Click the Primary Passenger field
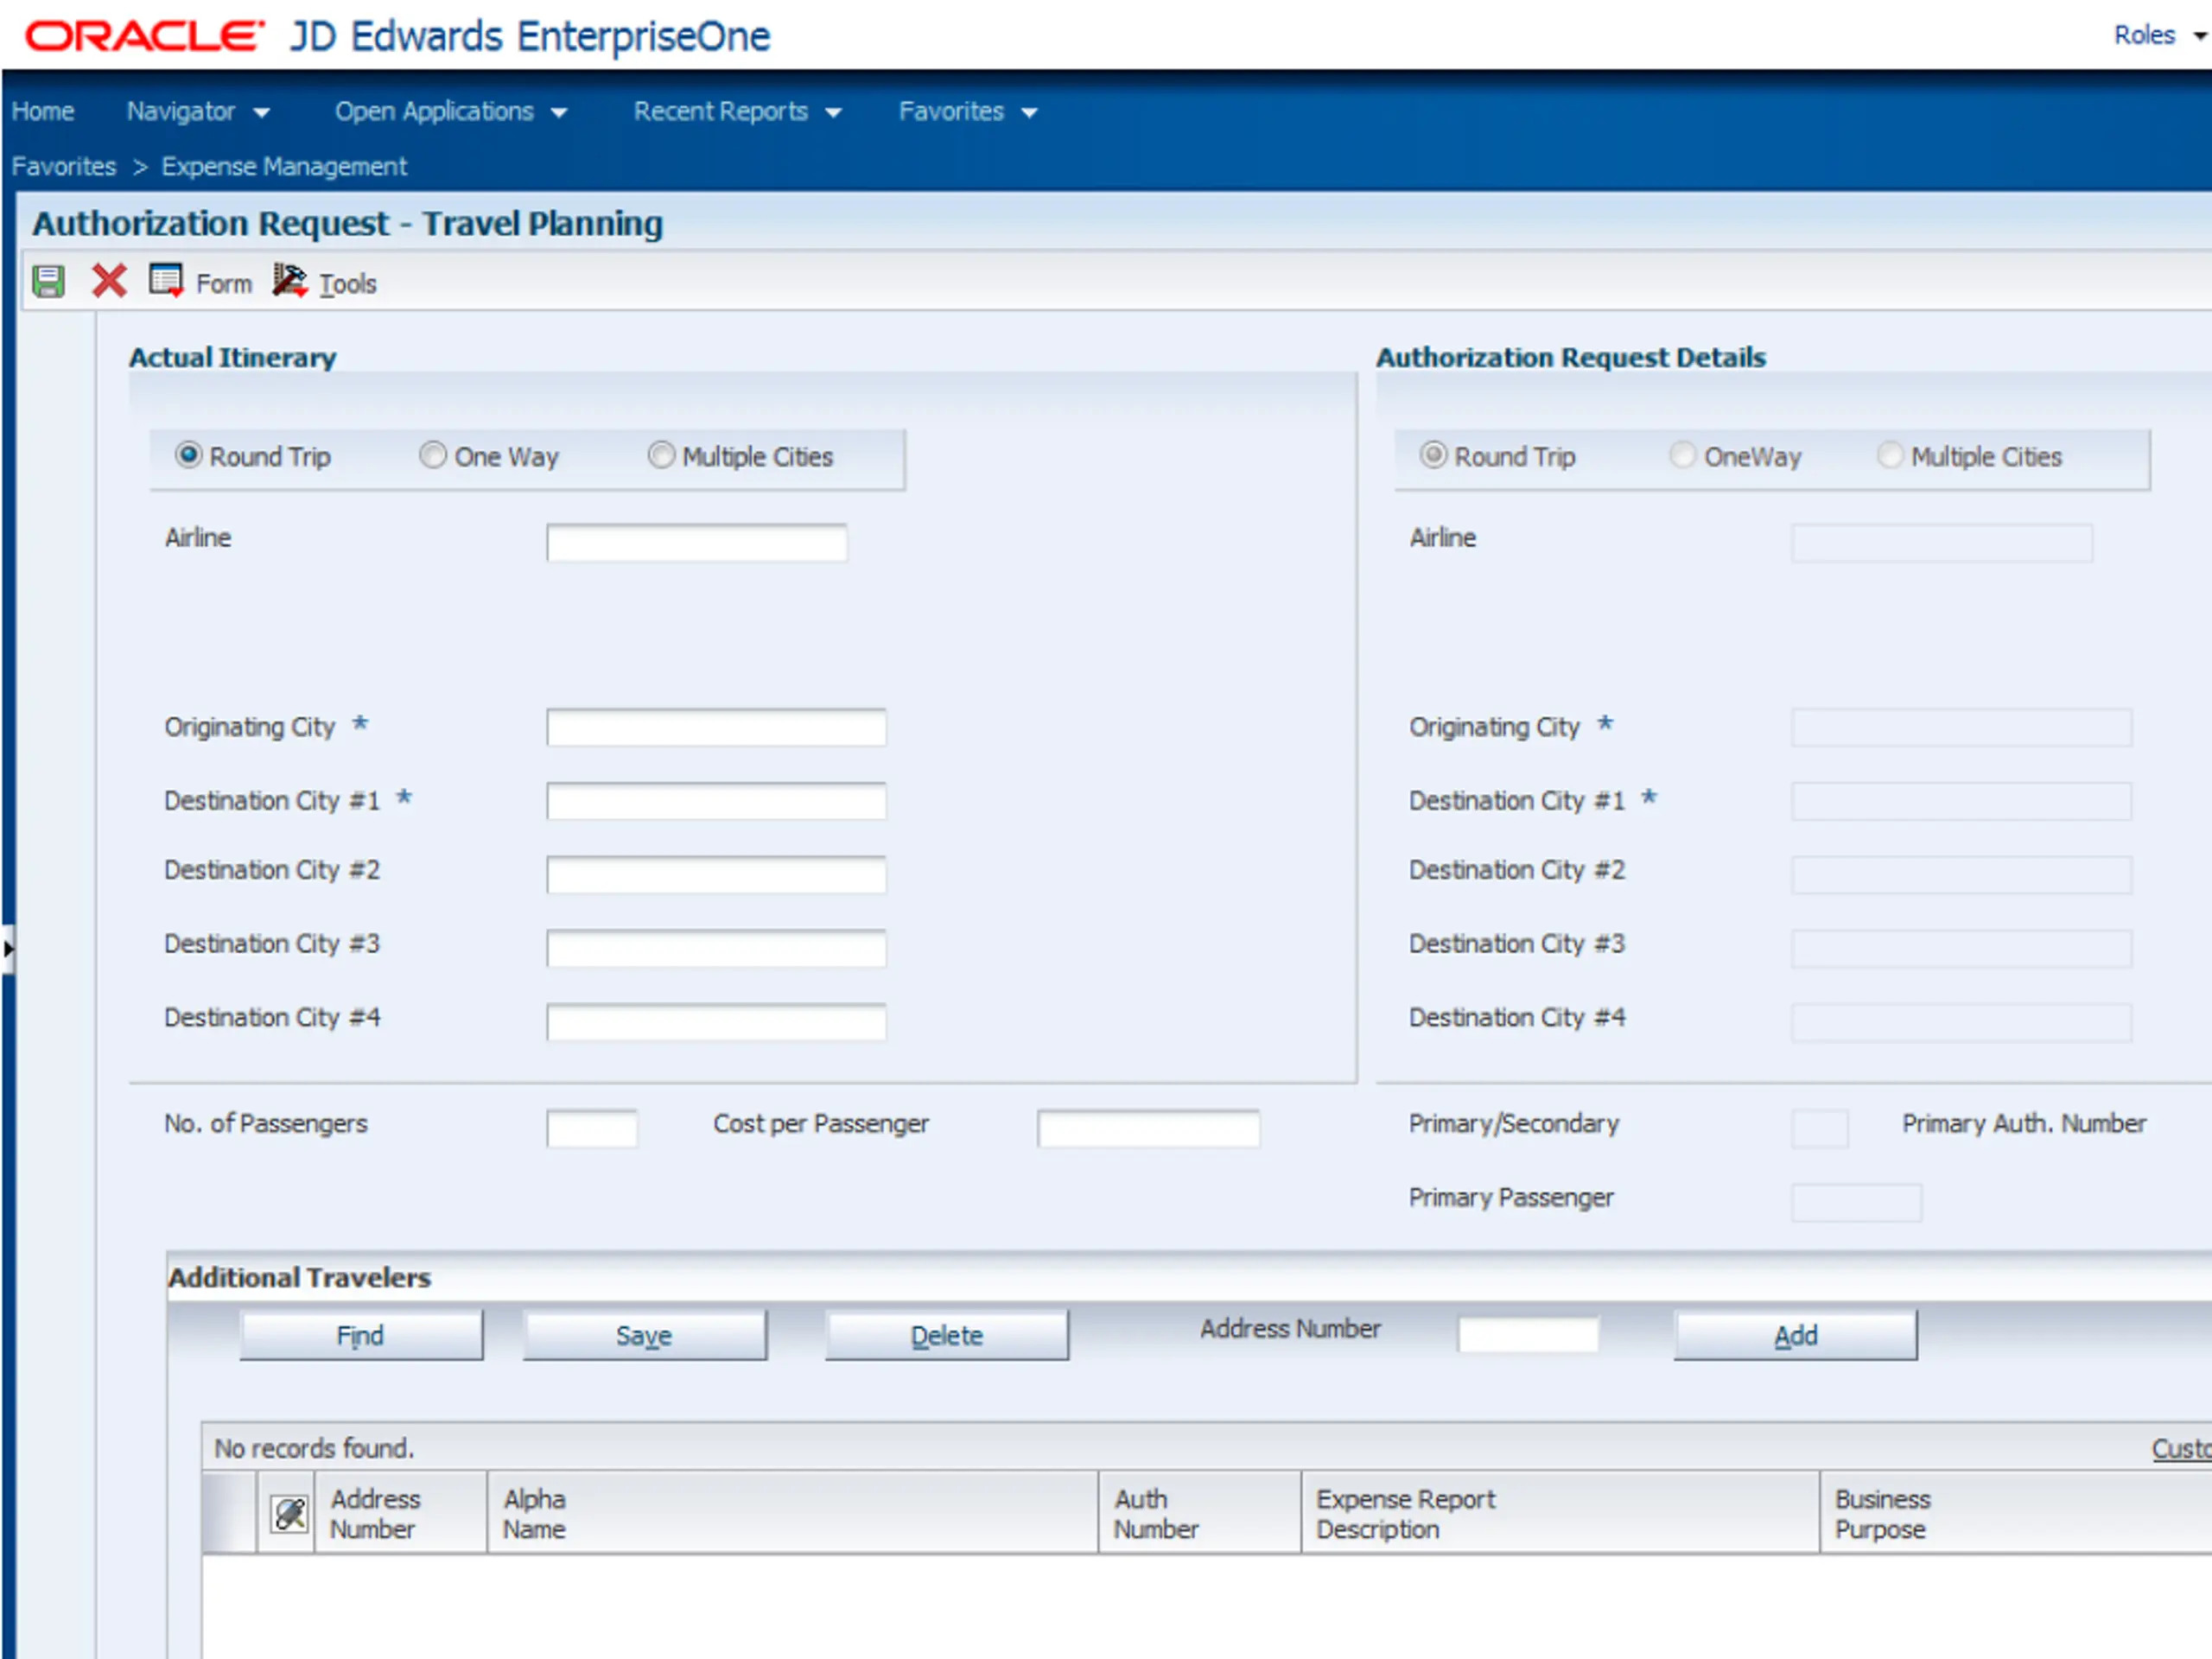Viewport: 2212px width, 1659px height. [1857, 1203]
